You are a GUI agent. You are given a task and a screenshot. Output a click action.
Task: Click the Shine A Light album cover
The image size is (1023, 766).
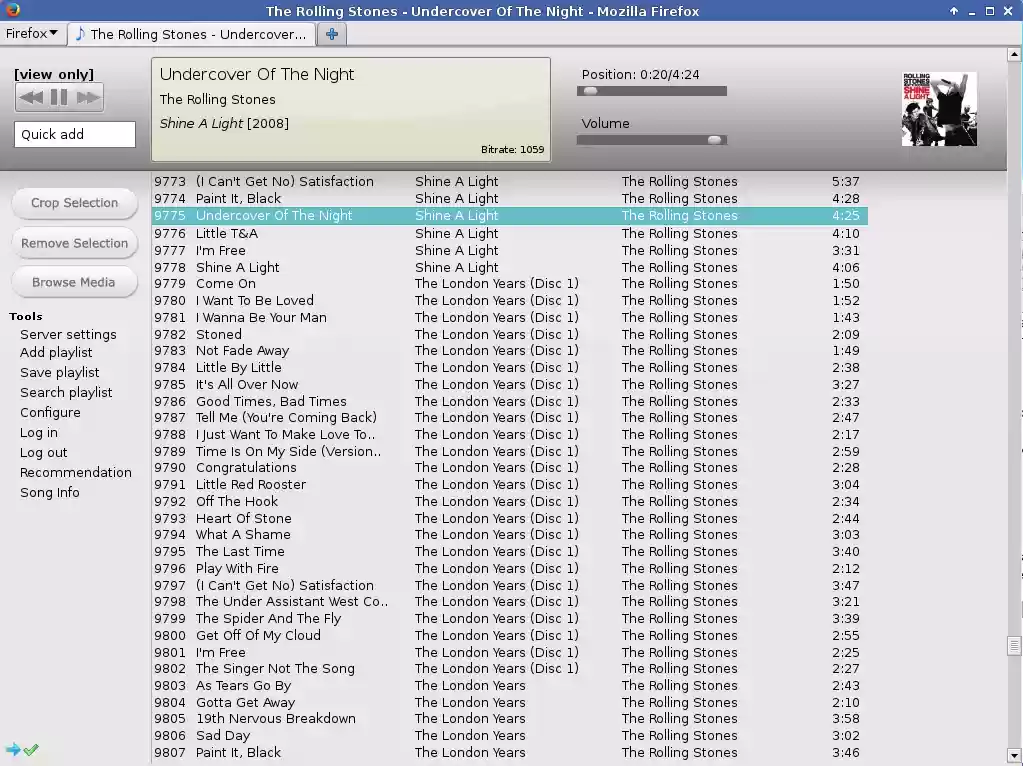pyautogui.click(x=938, y=109)
